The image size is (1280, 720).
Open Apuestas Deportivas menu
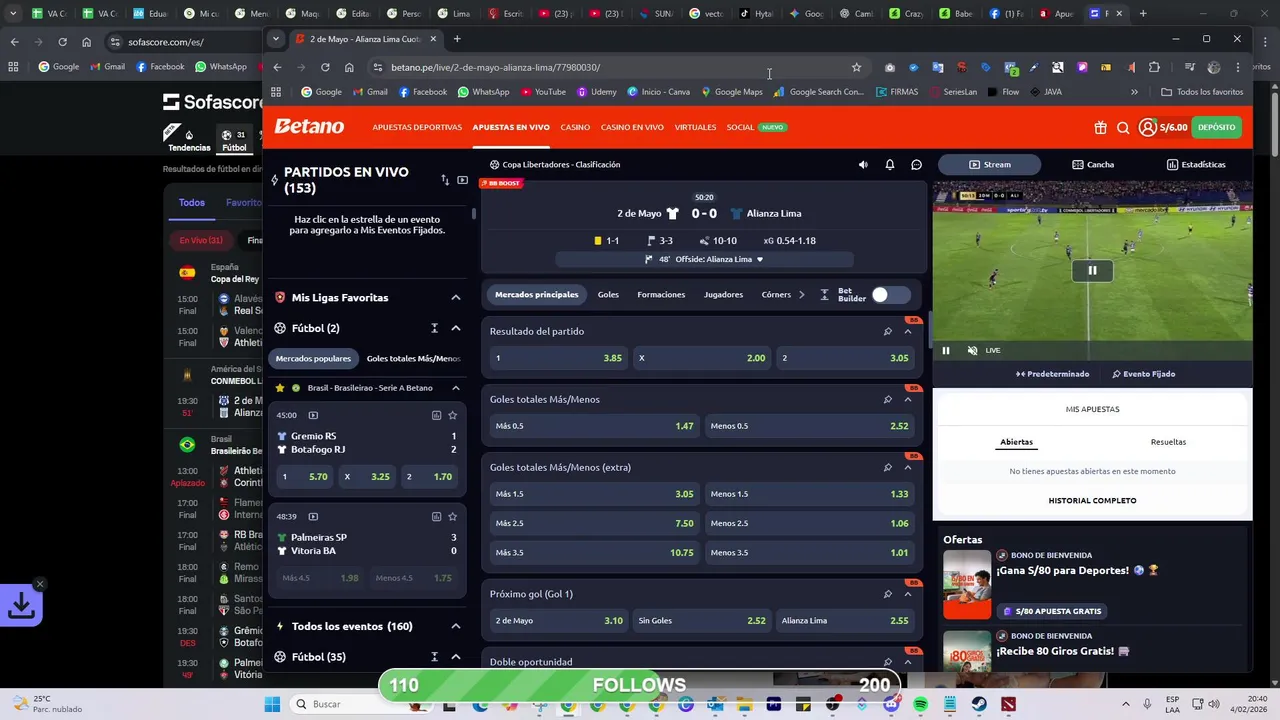pos(417,127)
